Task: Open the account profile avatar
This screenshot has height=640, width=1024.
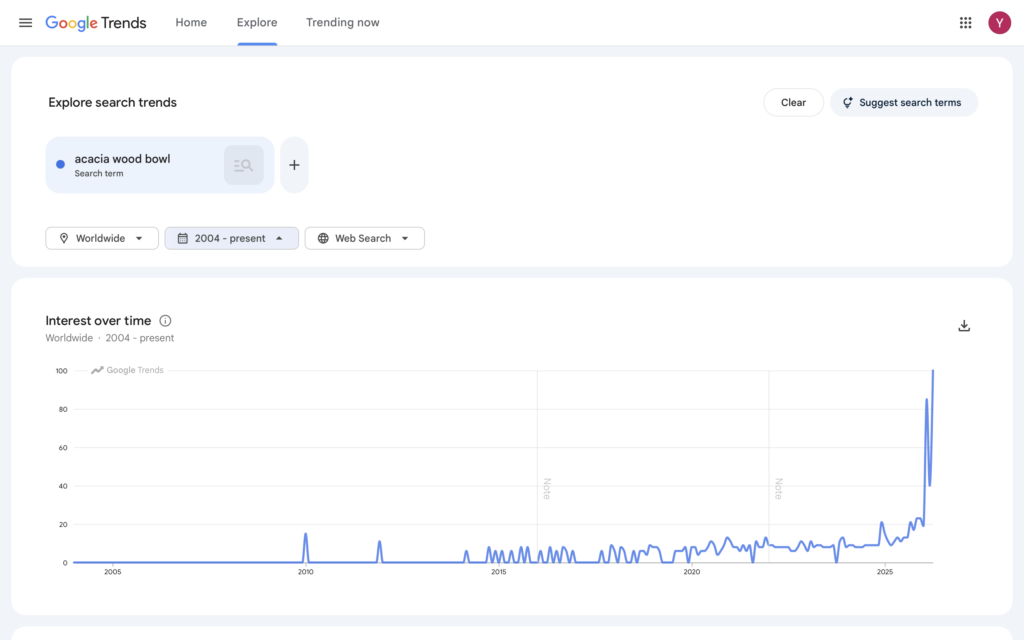Action: click(x=999, y=23)
